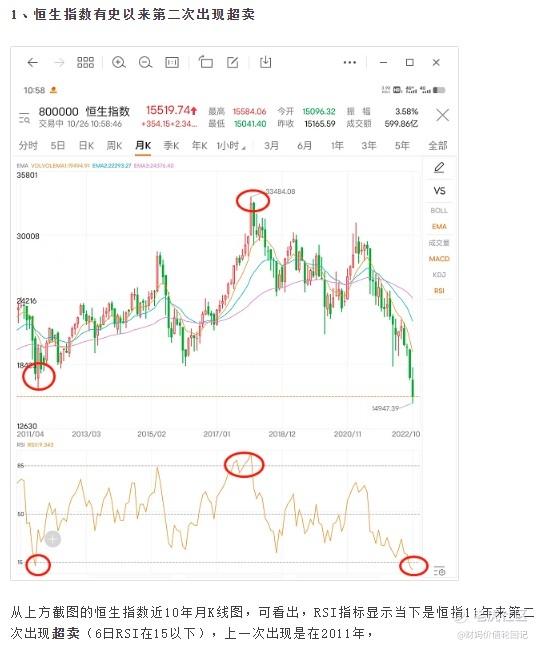
Task: Open the edit image icon
Action: [233, 63]
